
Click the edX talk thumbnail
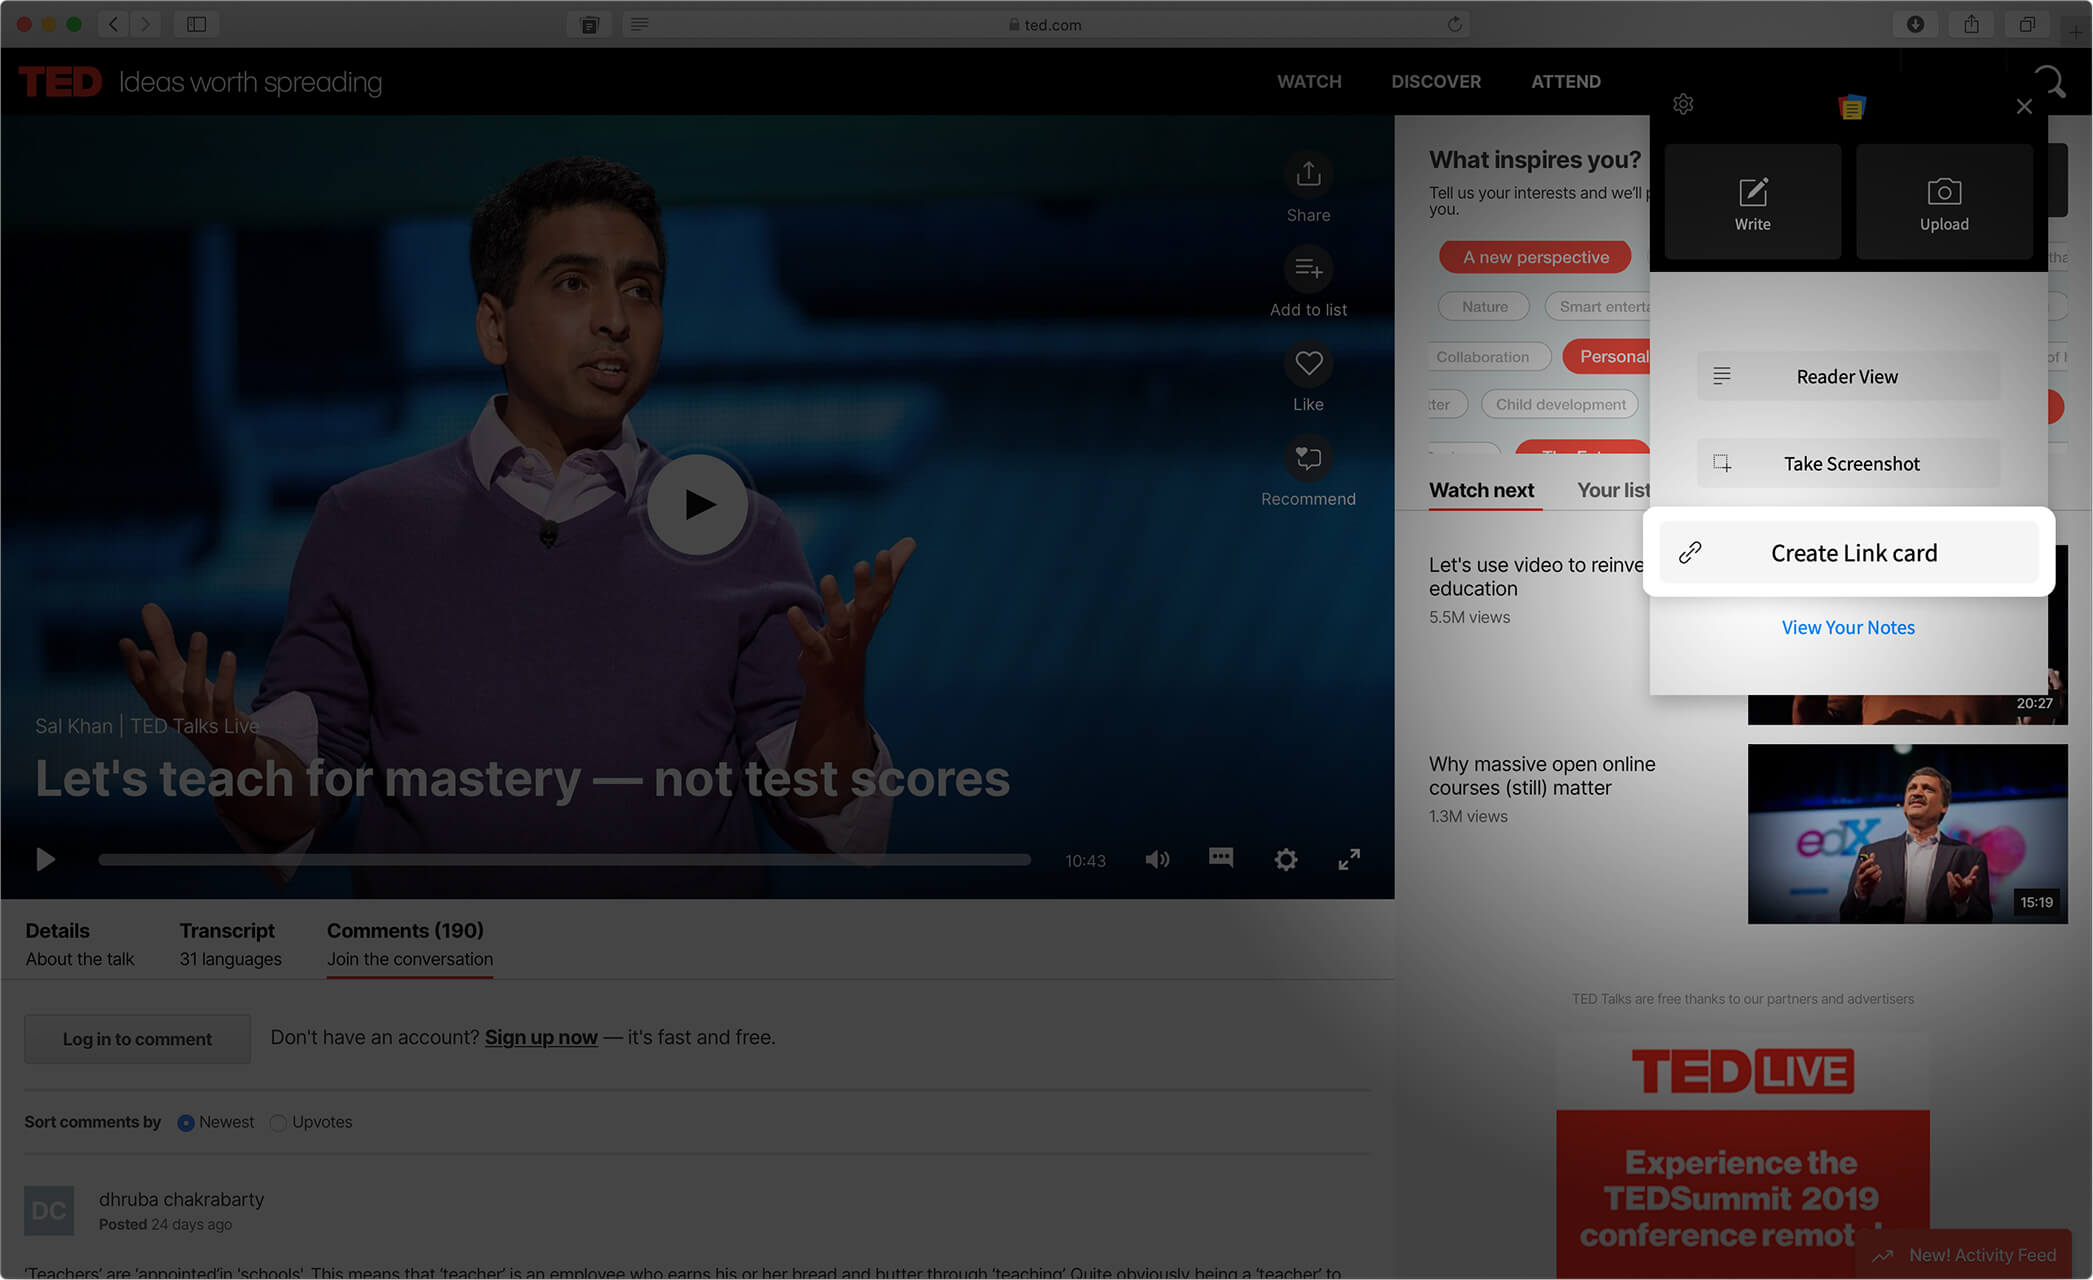(x=1907, y=834)
